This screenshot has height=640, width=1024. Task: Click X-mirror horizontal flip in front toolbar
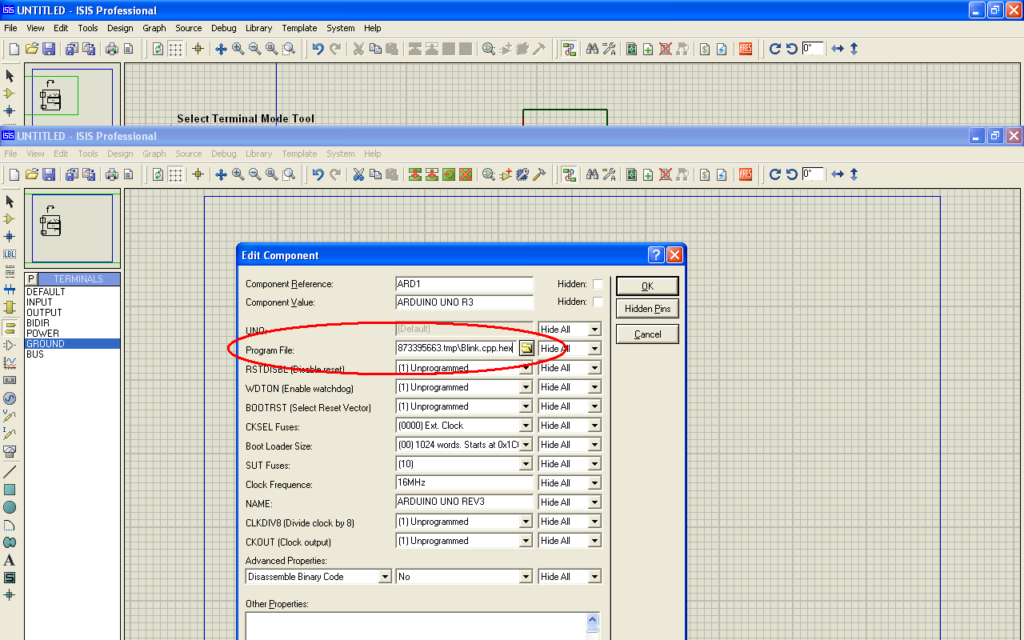coord(837,174)
